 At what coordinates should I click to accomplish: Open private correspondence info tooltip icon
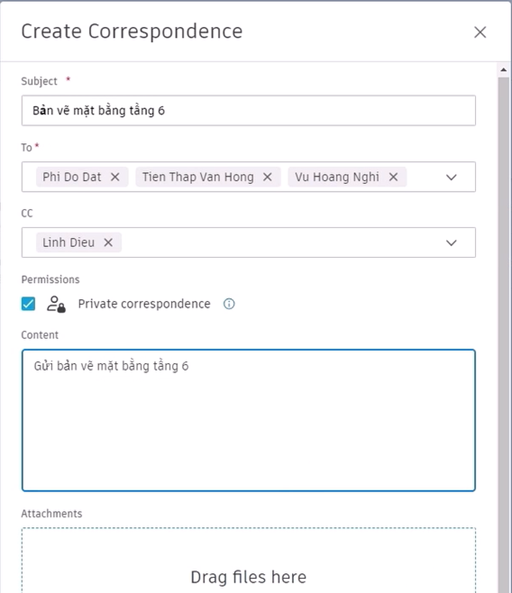(229, 304)
